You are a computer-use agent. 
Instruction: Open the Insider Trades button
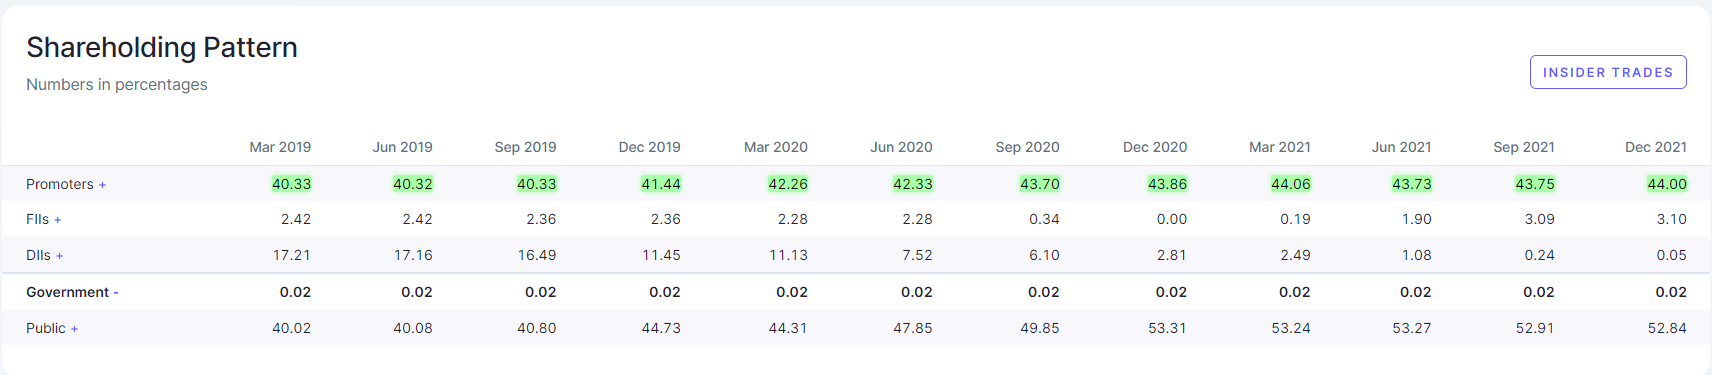pos(1608,72)
